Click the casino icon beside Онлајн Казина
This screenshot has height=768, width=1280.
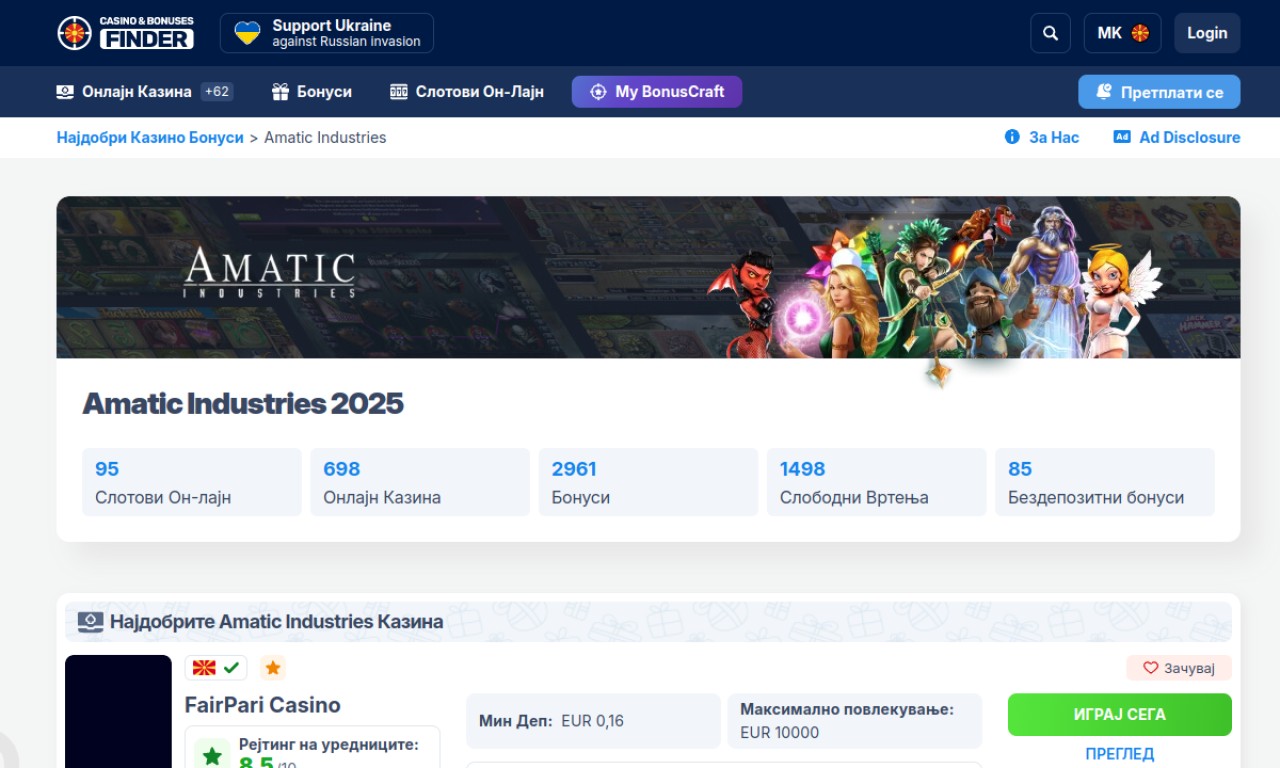pyautogui.click(x=65, y=92)
